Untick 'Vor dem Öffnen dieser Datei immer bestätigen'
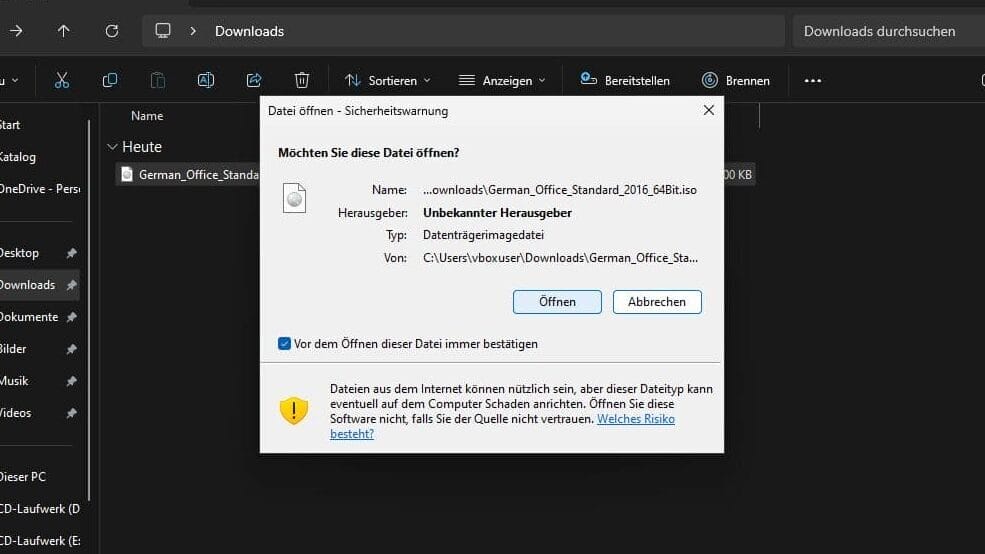 coord(285,344)
